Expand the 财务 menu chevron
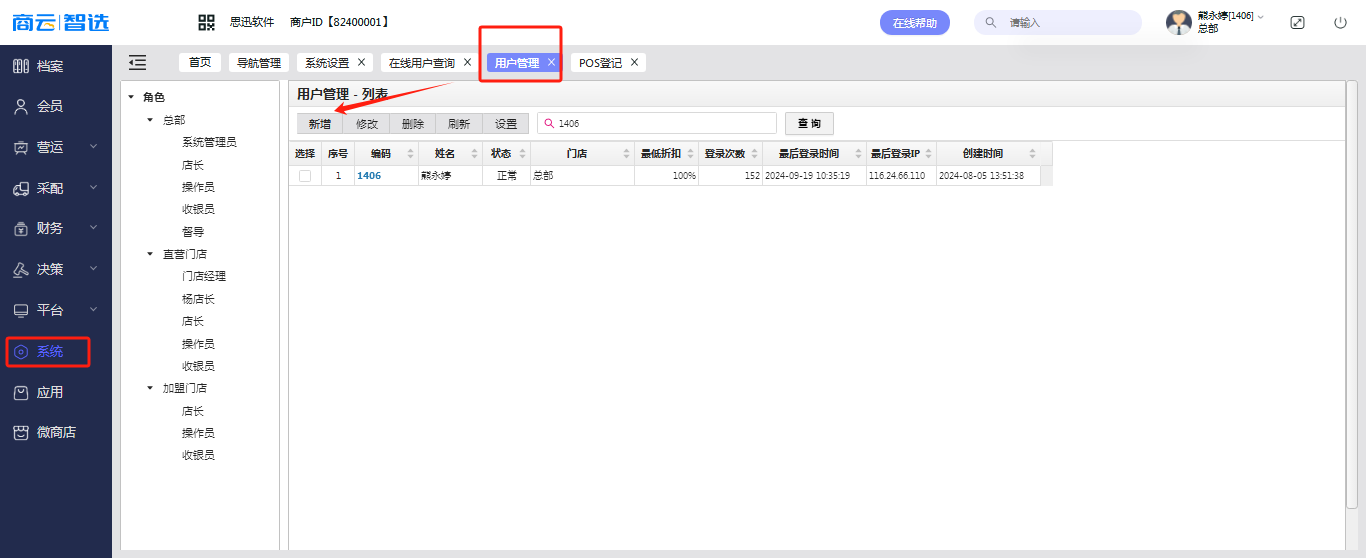The height and width of the screenshot is (558, 1366). (94, 228)
